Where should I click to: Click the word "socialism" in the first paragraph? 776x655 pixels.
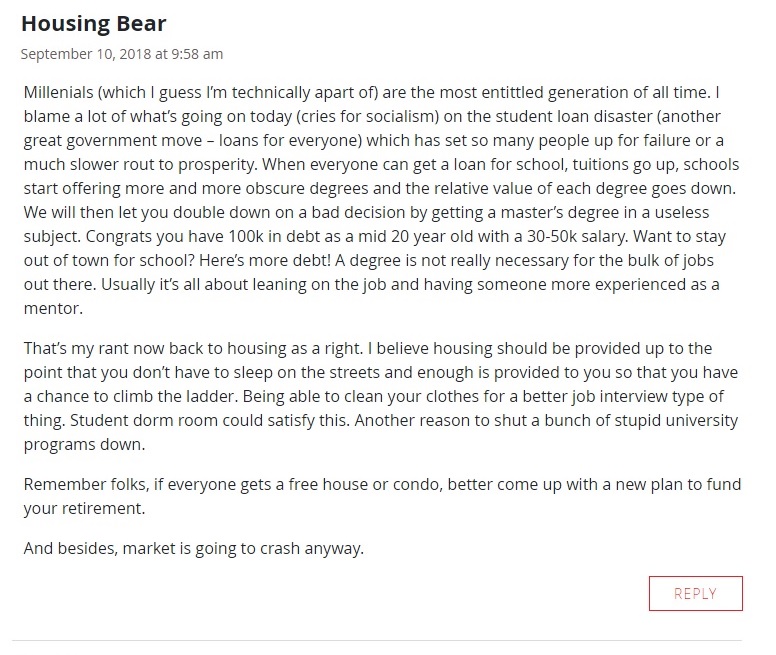pyautogui.click(x=410, y=114)
